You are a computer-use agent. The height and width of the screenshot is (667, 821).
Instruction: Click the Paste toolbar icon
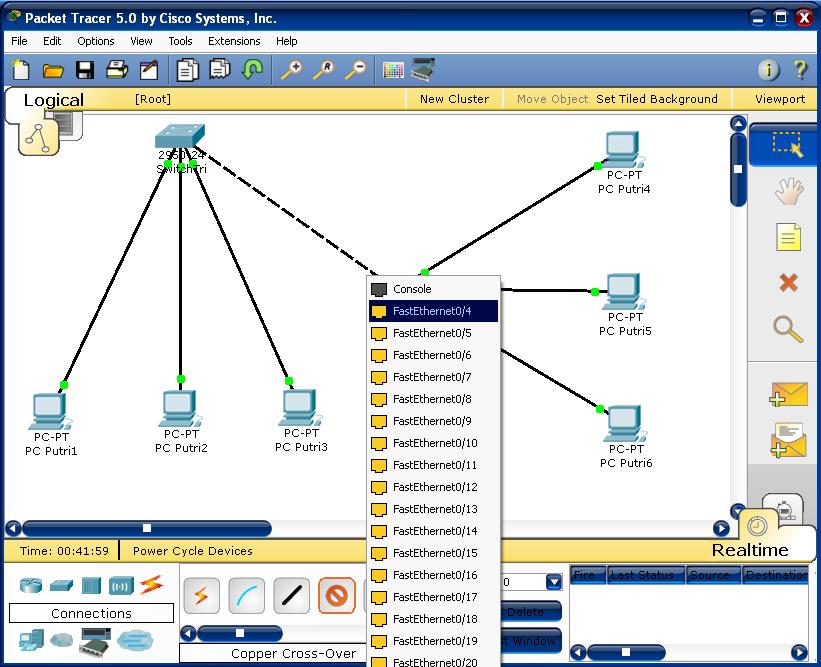coord(220,69)
